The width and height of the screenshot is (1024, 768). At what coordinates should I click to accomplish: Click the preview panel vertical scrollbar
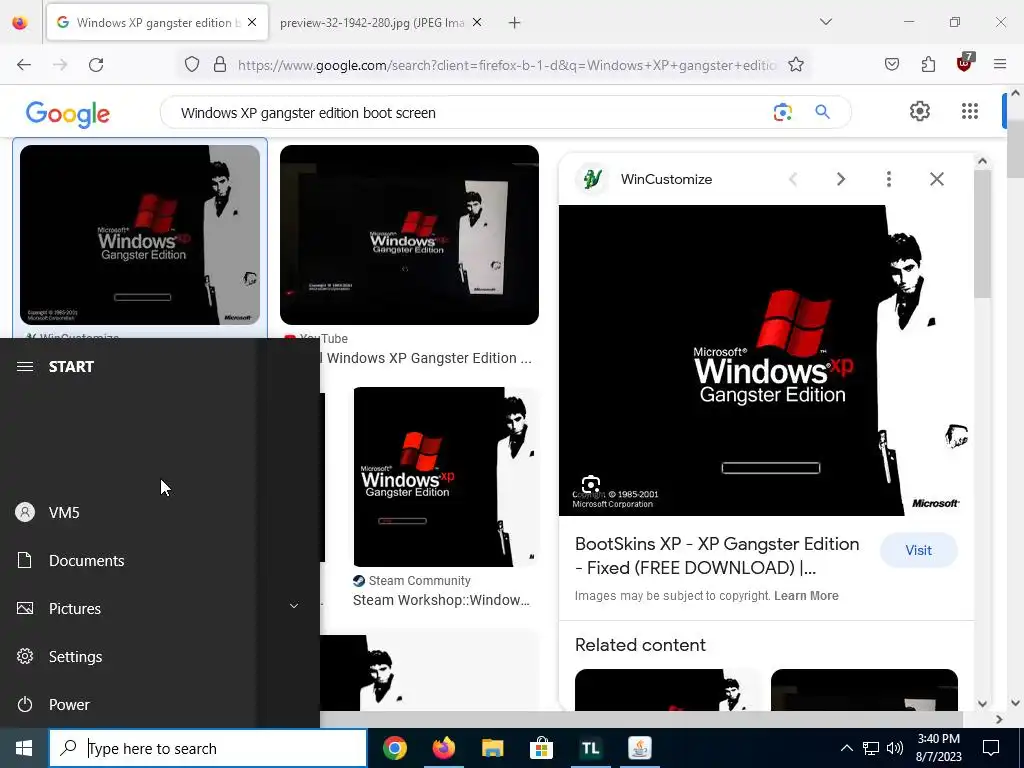click(982, 232)
